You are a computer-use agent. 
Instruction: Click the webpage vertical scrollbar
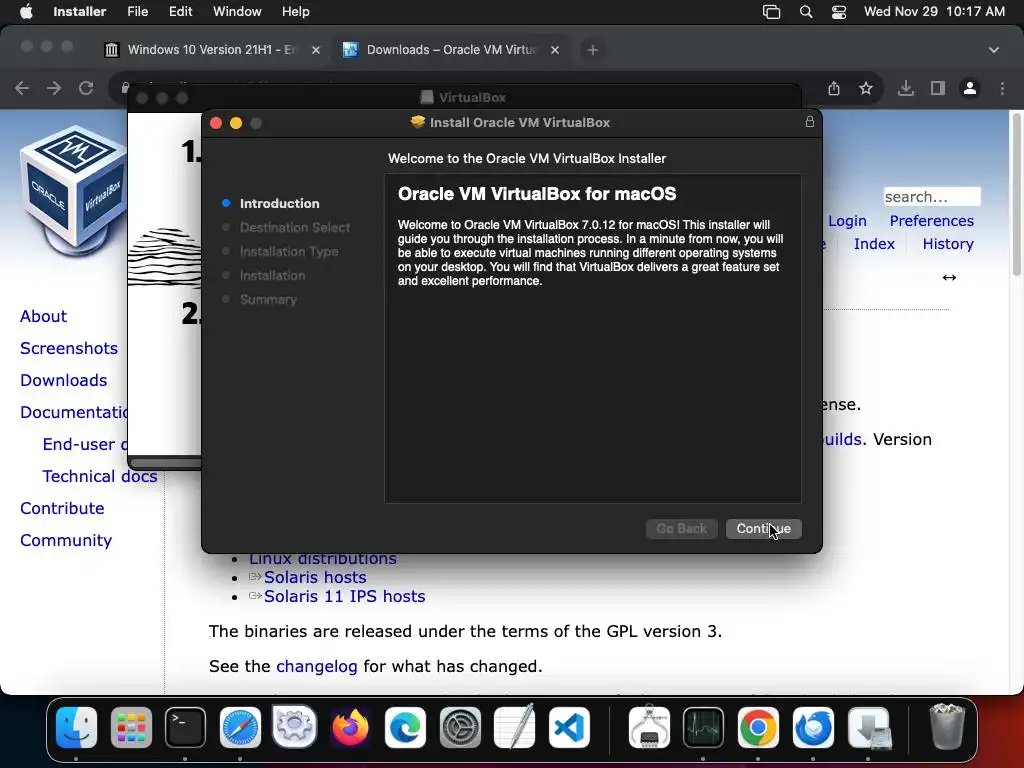point(1017,194)
